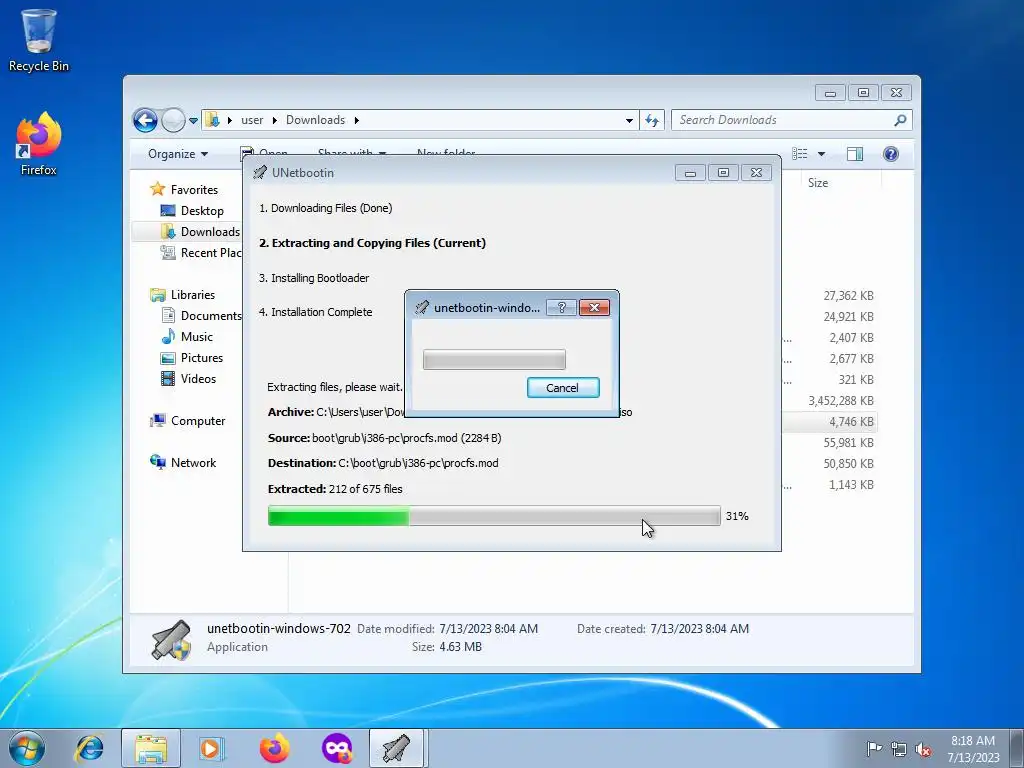Select Libraries in navigation pane
The height and width of the screenshot is (768, 1024).
point(193,295)
